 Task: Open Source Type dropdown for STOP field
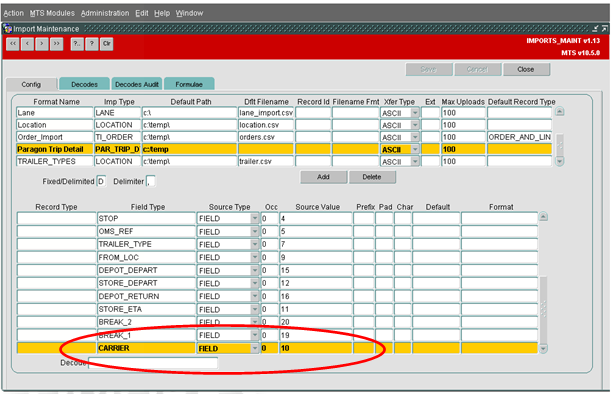click(x=255, y=219)
